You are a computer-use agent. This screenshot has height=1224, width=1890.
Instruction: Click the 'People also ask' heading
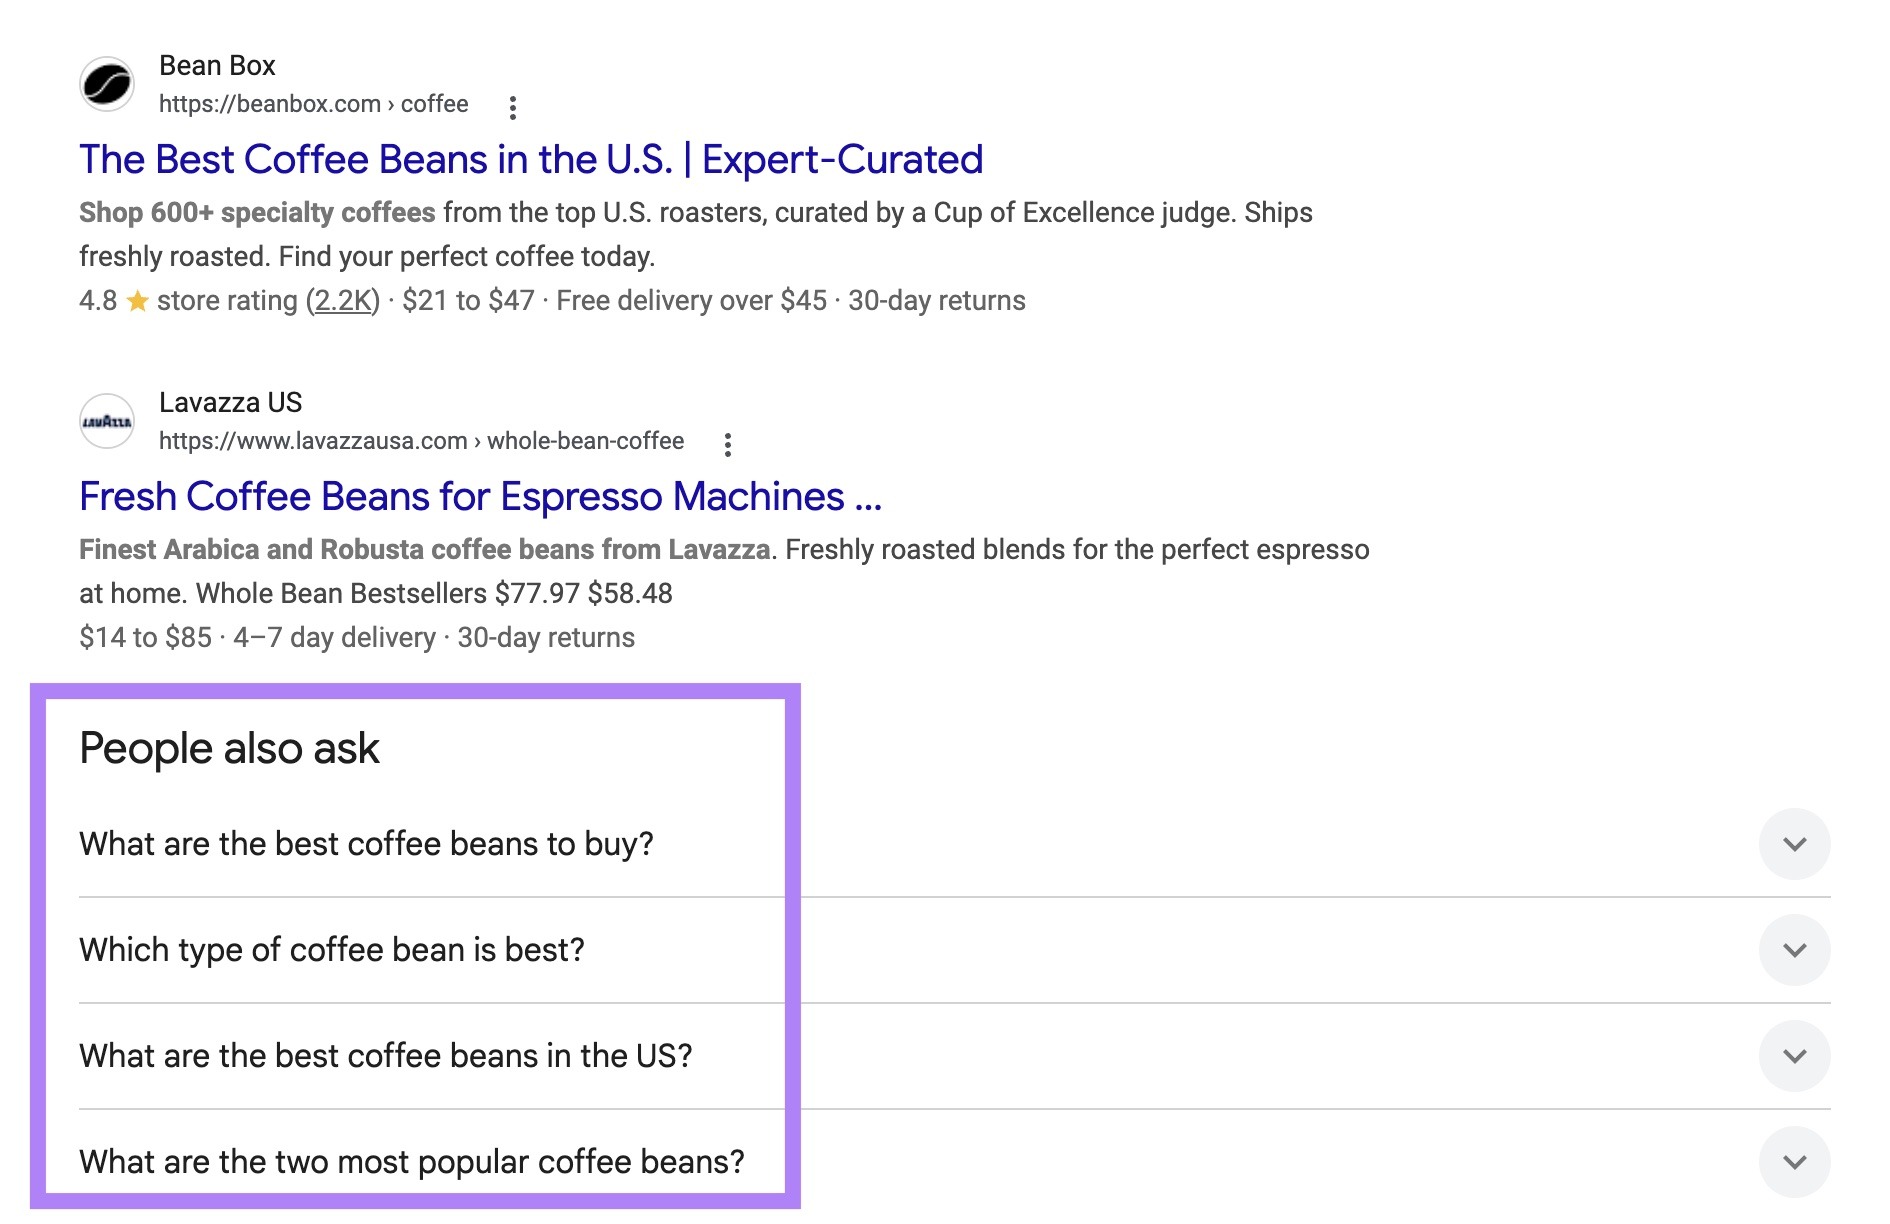(x=229, y=748)
